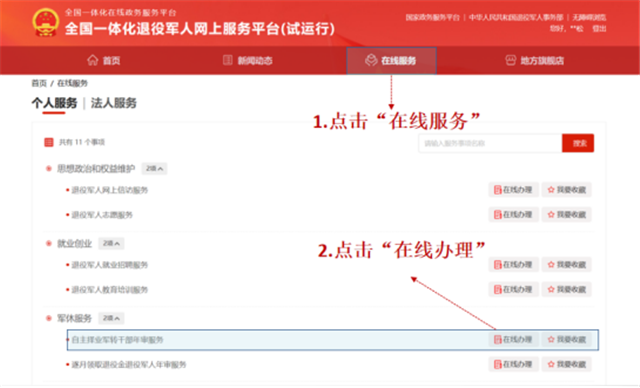Open the 退役军人教育培训服务 item

coord(109,290)
